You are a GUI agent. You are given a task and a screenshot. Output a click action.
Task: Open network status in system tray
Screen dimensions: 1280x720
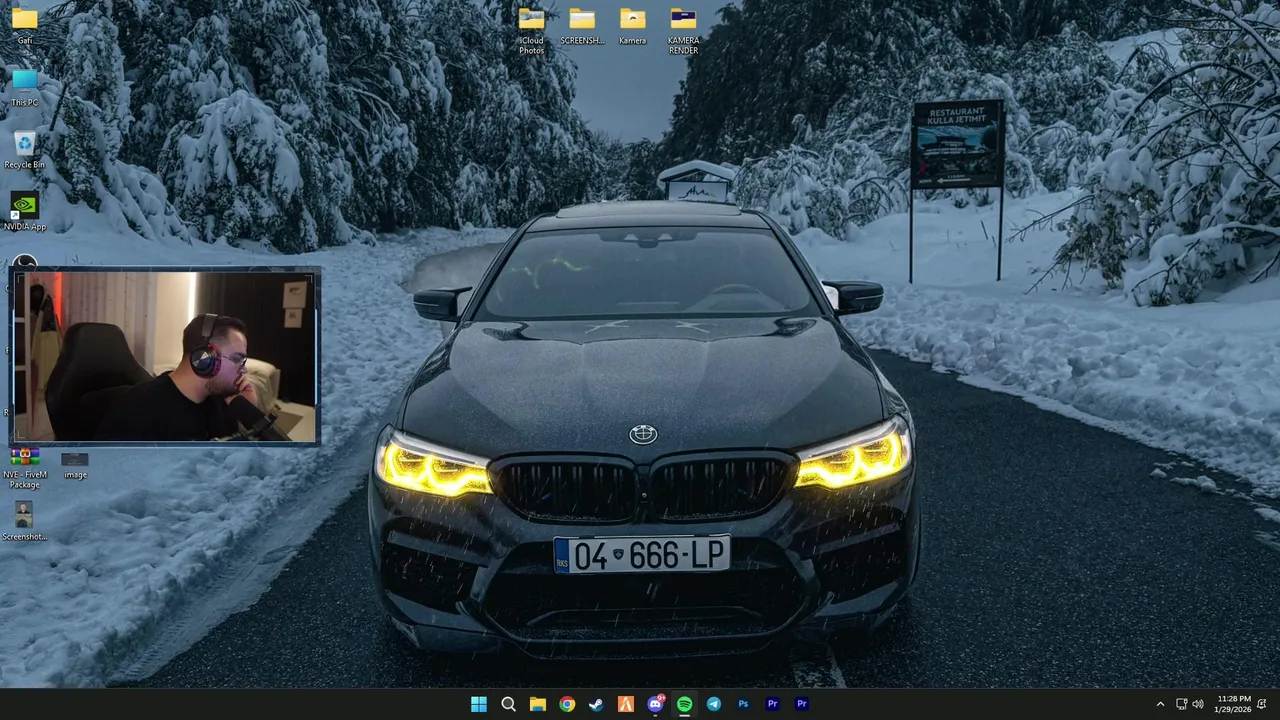tap(1181, 704)
